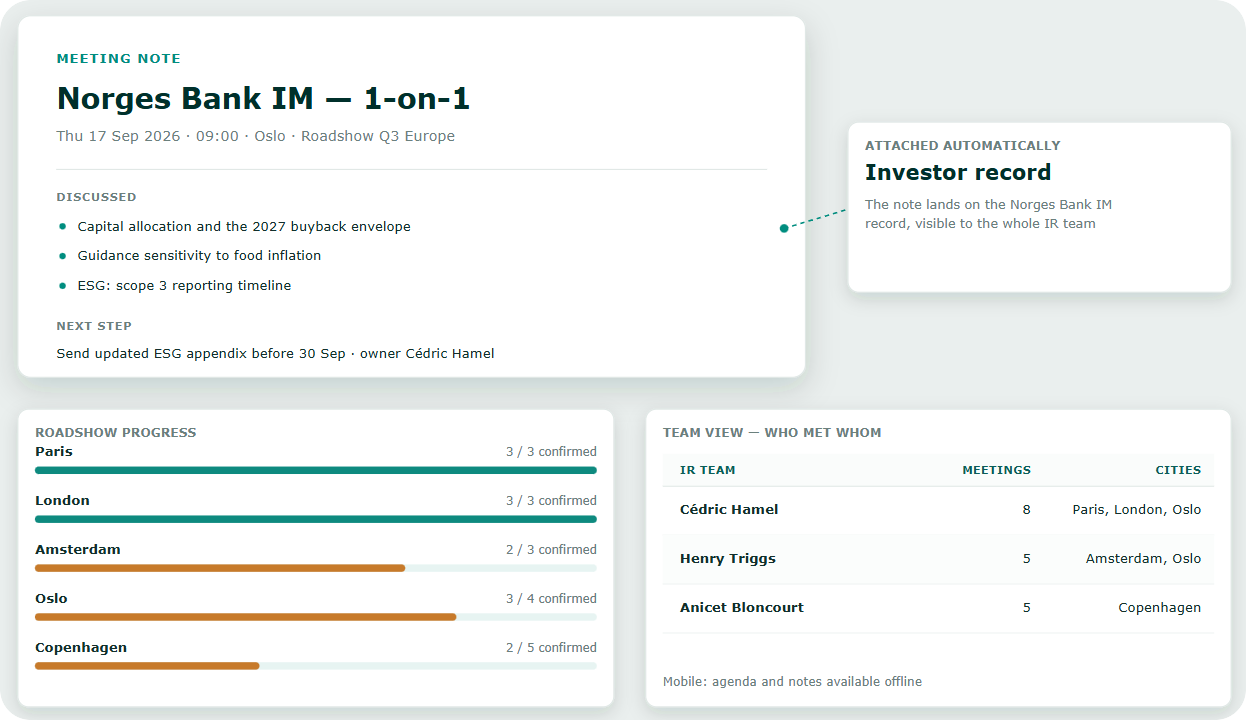Click the Copenhagen city label in progress

81,648
